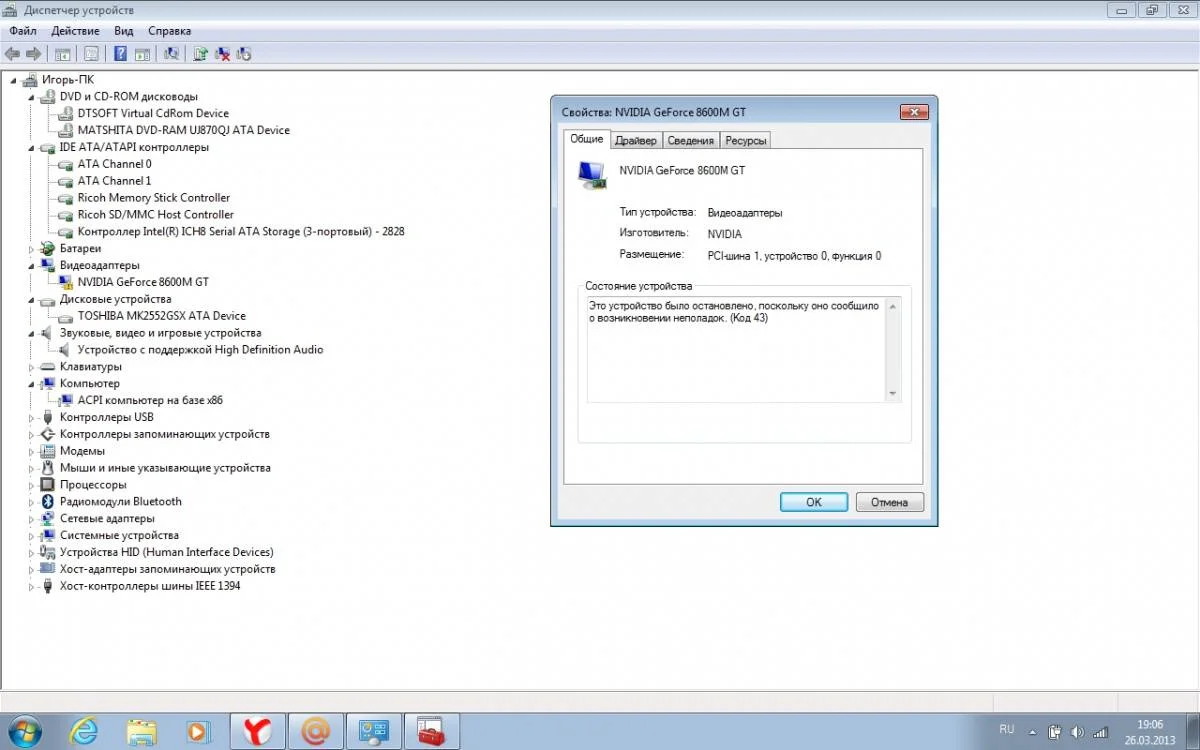Expand the Контроллеры USB category
Viewport: 1200px width, 750px height.
point(32,417)
